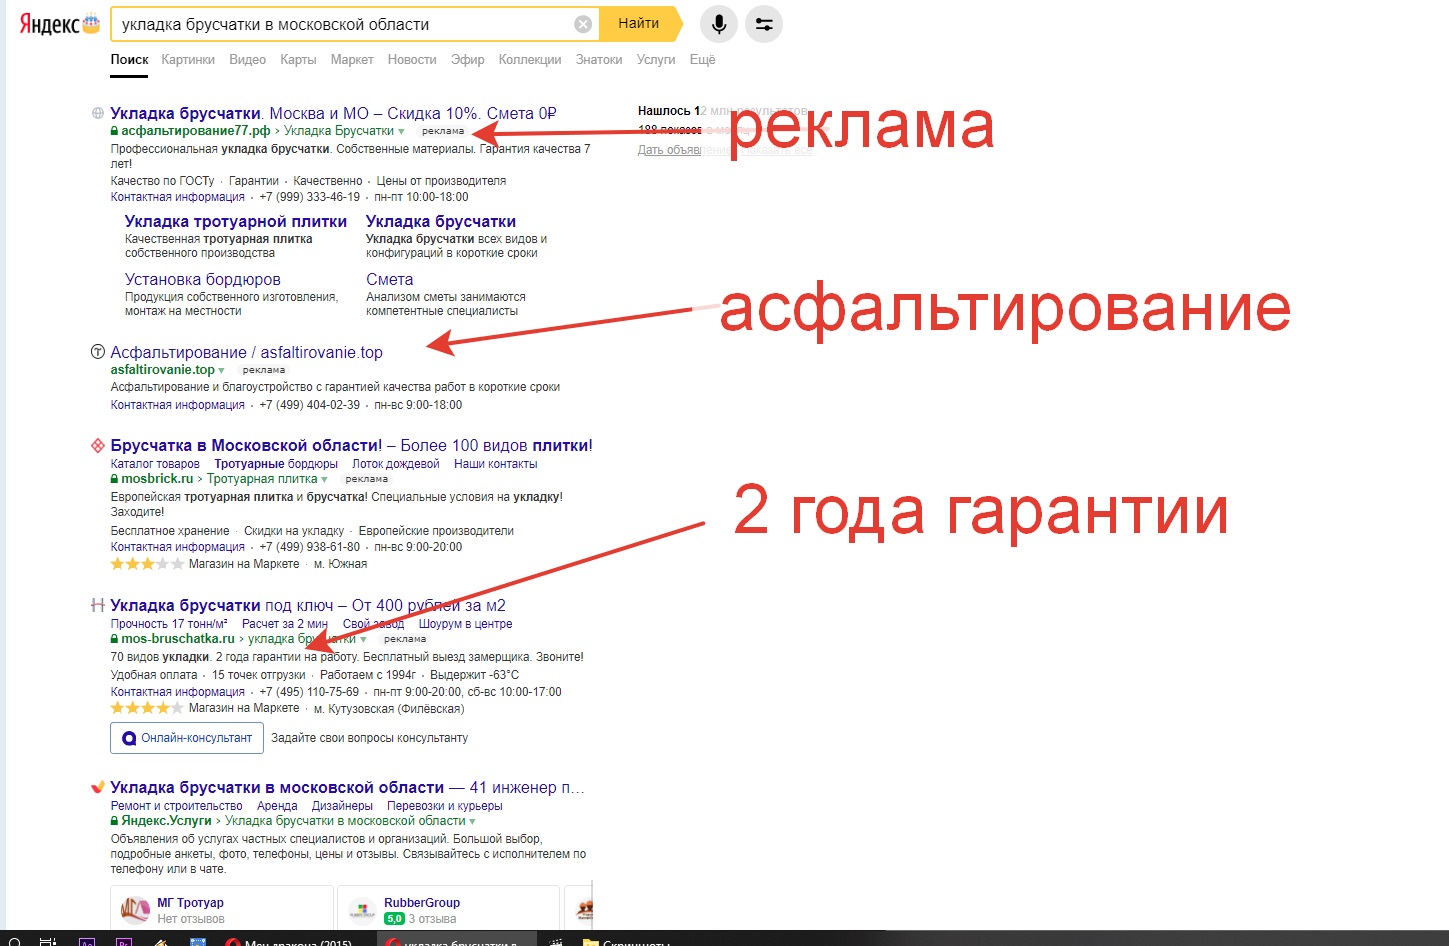Open the Маркет tab
This screenshot has width=1449, height=946.
coord(352,60)
